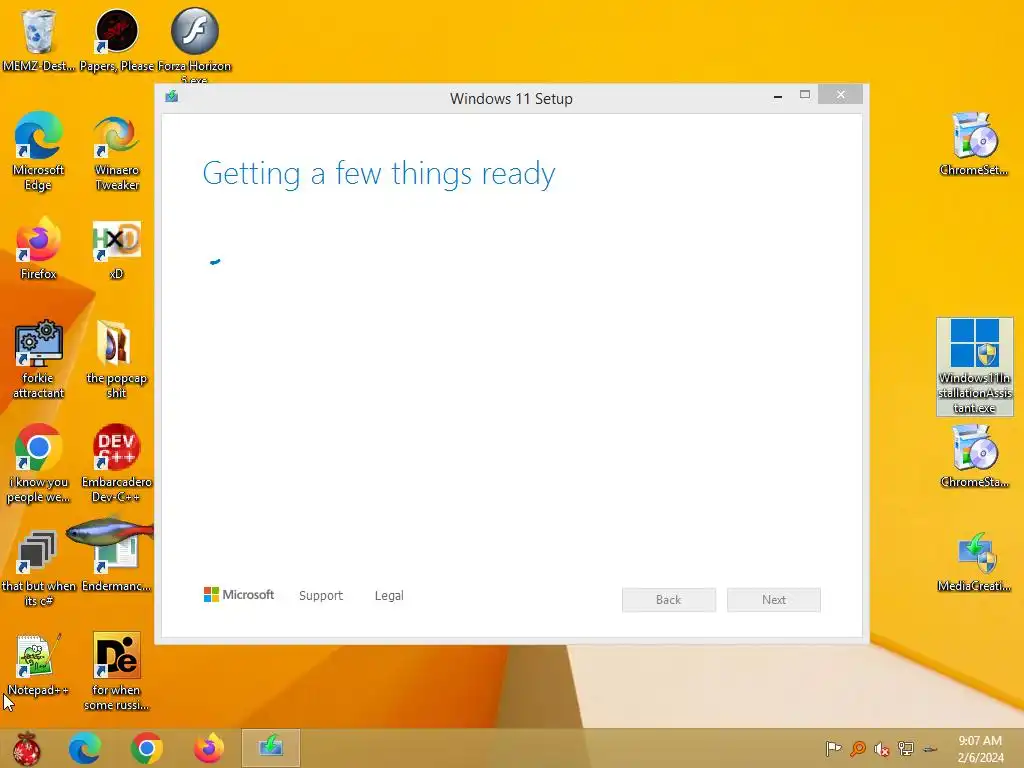Click the Windows 11 Setup title bar icon
The image size is (1024, 768).
(x=172, y=97)
